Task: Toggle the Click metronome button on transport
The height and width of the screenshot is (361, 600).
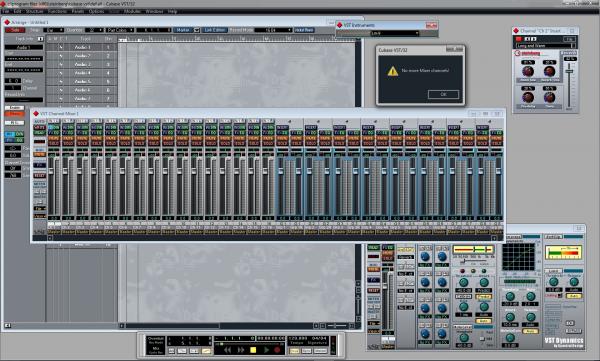Action: pyautogui.click(x=294, y=351)
